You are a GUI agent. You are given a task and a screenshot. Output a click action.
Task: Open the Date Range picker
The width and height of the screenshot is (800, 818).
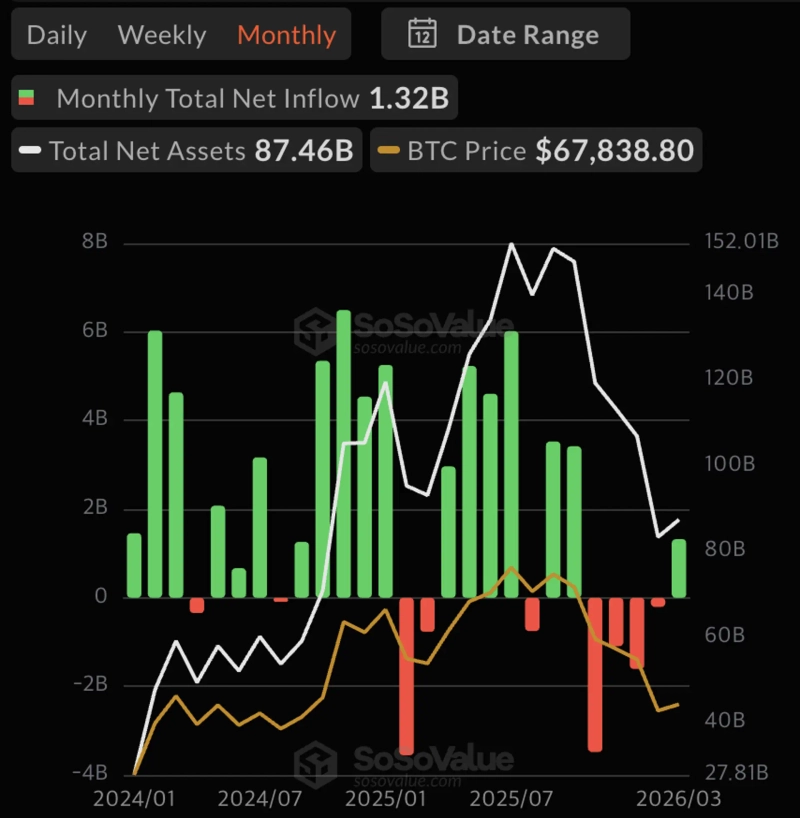506,35
